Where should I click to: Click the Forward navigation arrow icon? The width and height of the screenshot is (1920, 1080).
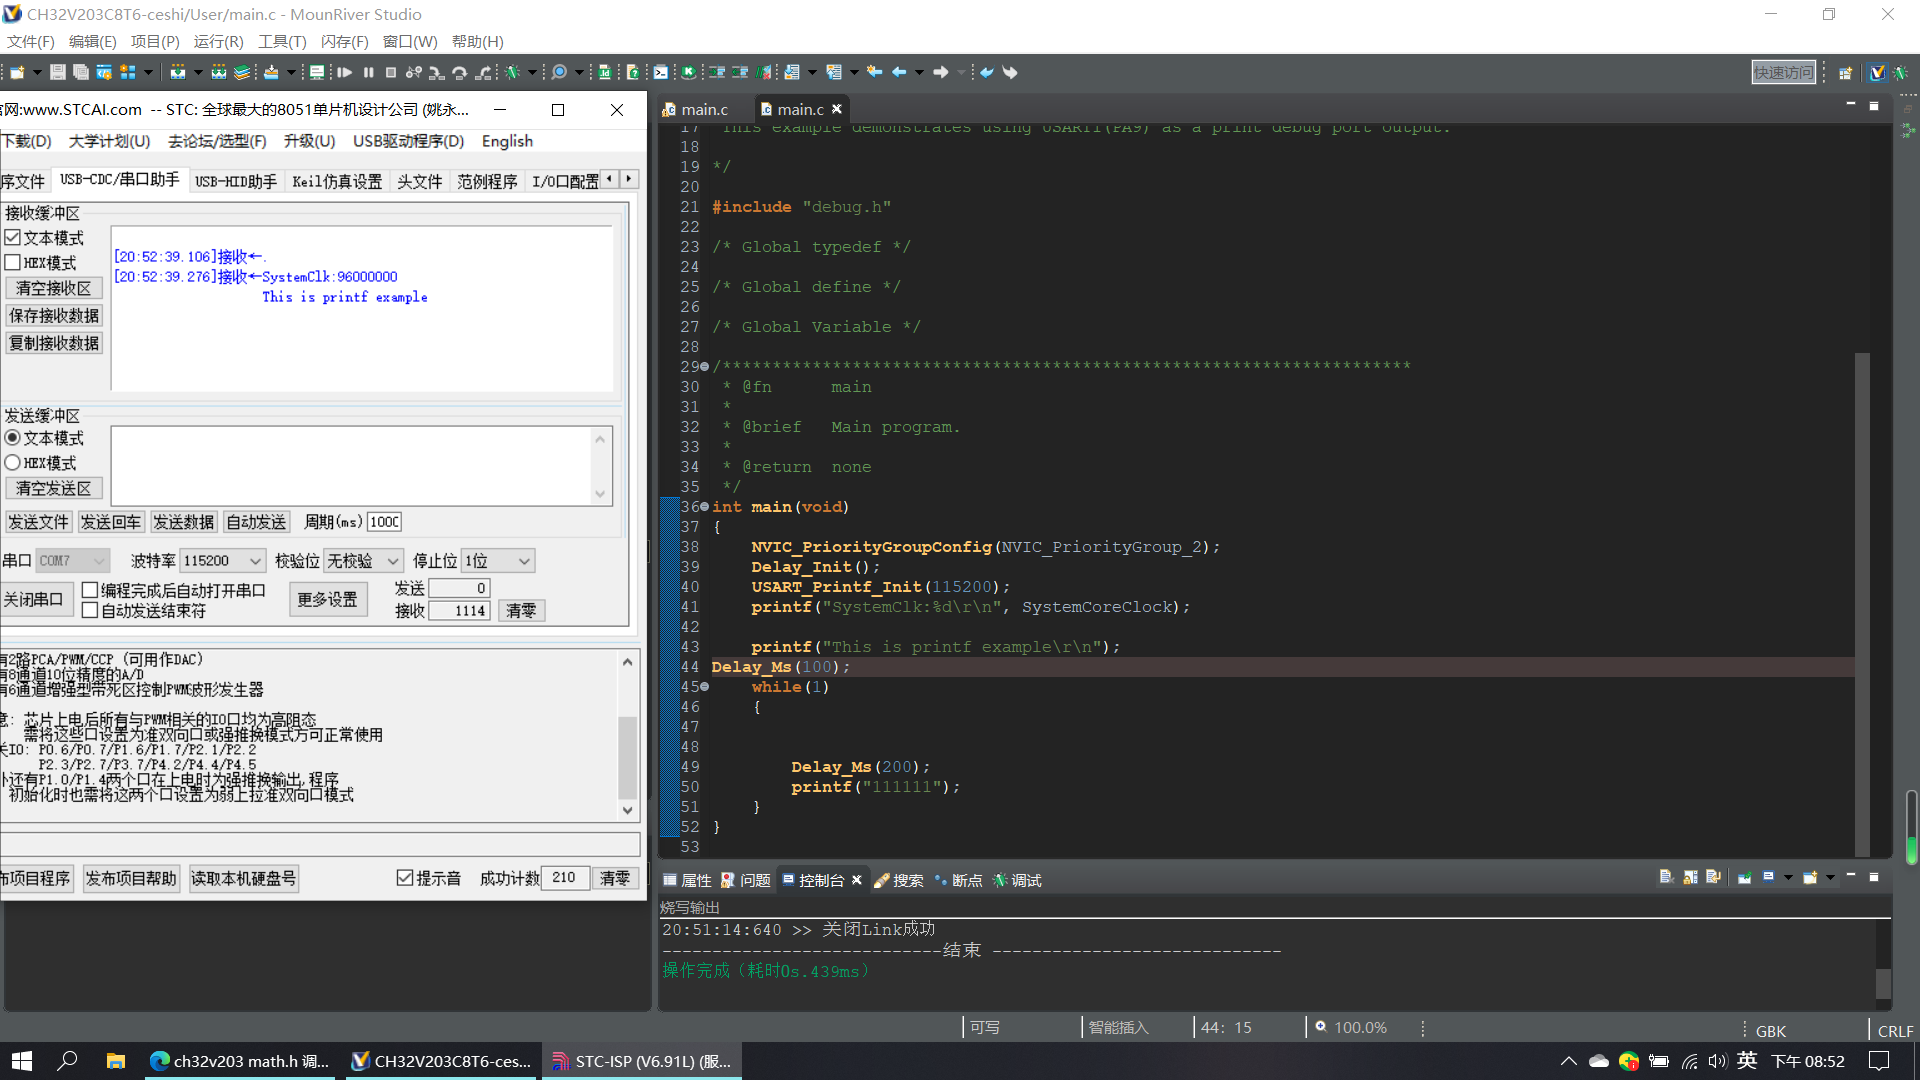(x=940, y=72)
